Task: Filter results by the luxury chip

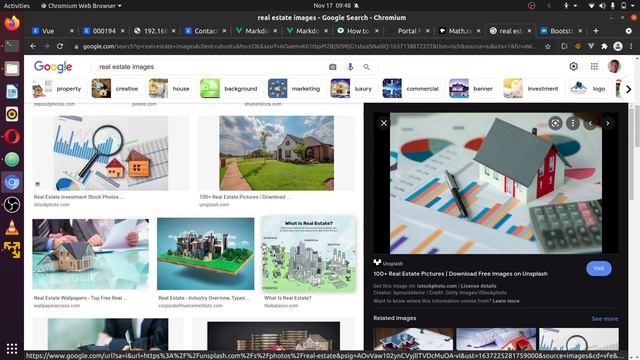Action: point(353,89)
